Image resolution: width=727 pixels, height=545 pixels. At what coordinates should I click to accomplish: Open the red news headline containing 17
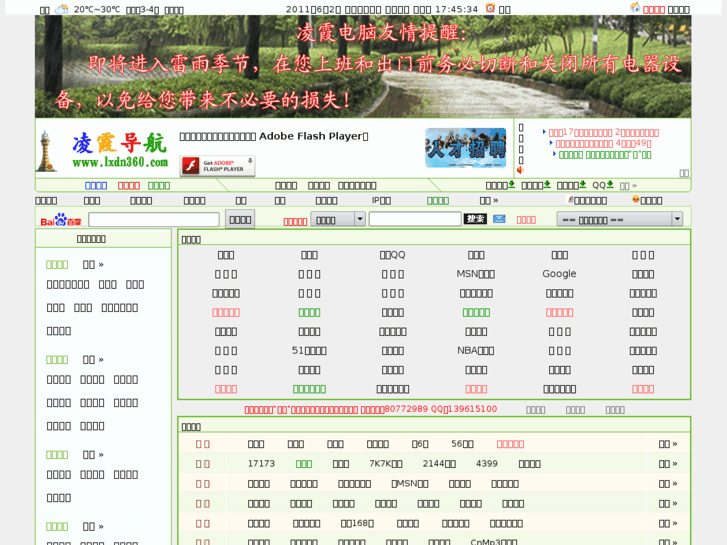[604, 133]
